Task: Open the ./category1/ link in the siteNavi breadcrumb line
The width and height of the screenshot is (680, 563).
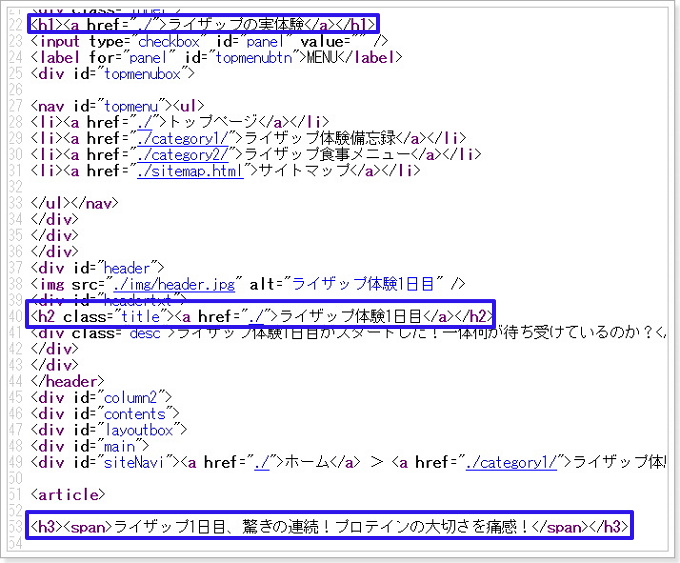Action: tap(514, 462)
